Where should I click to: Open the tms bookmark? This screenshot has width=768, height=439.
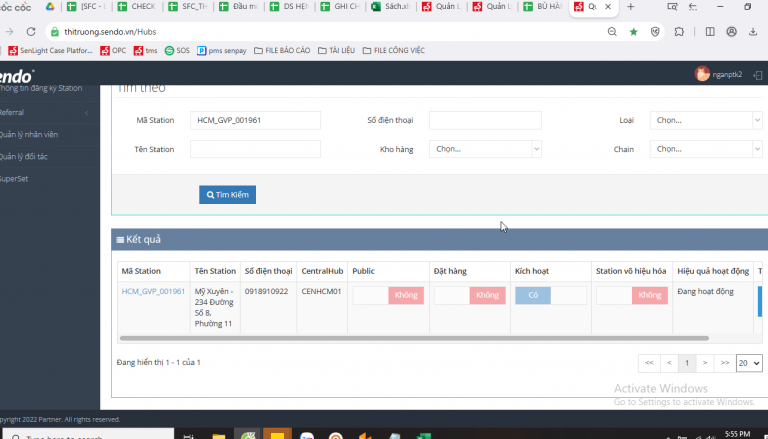click(x=145, y=50)
